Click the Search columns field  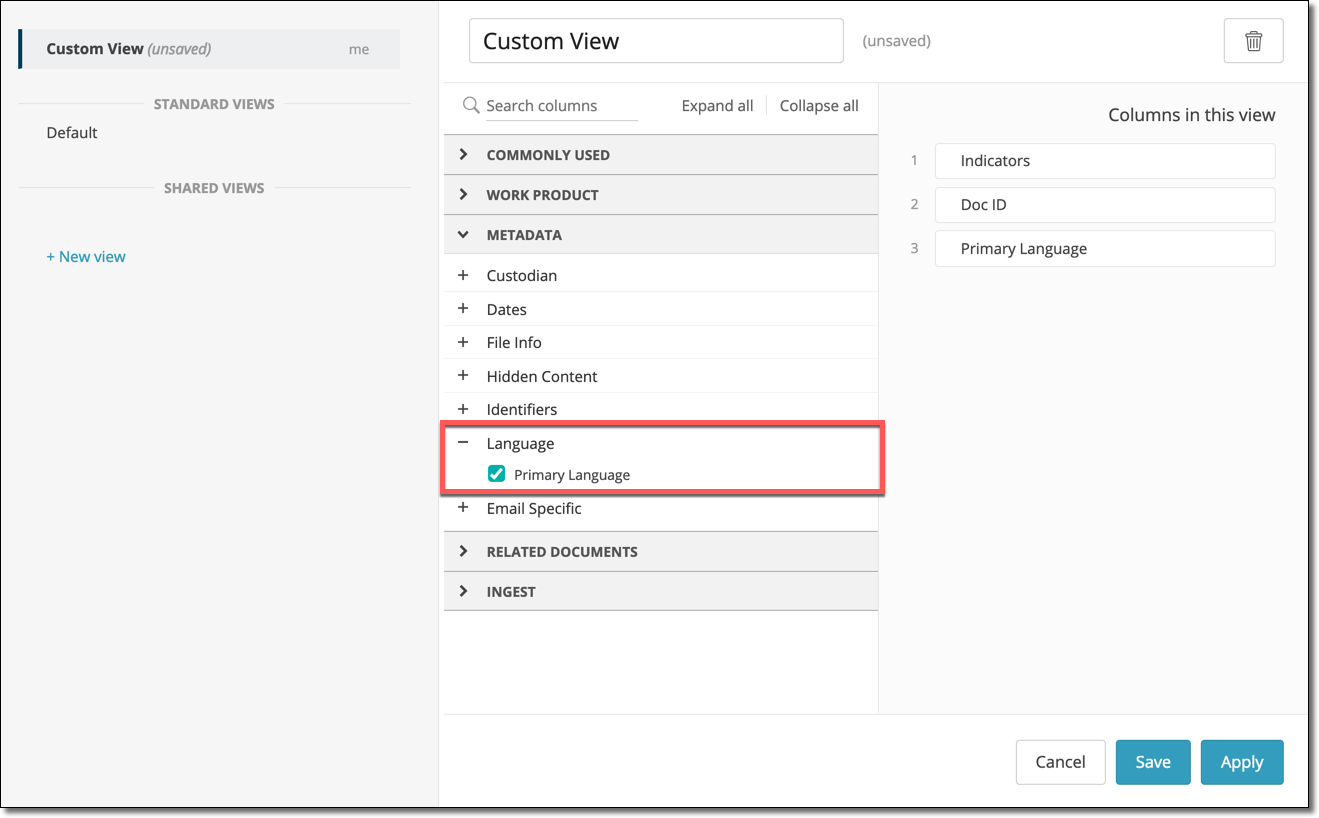(562, 106)
